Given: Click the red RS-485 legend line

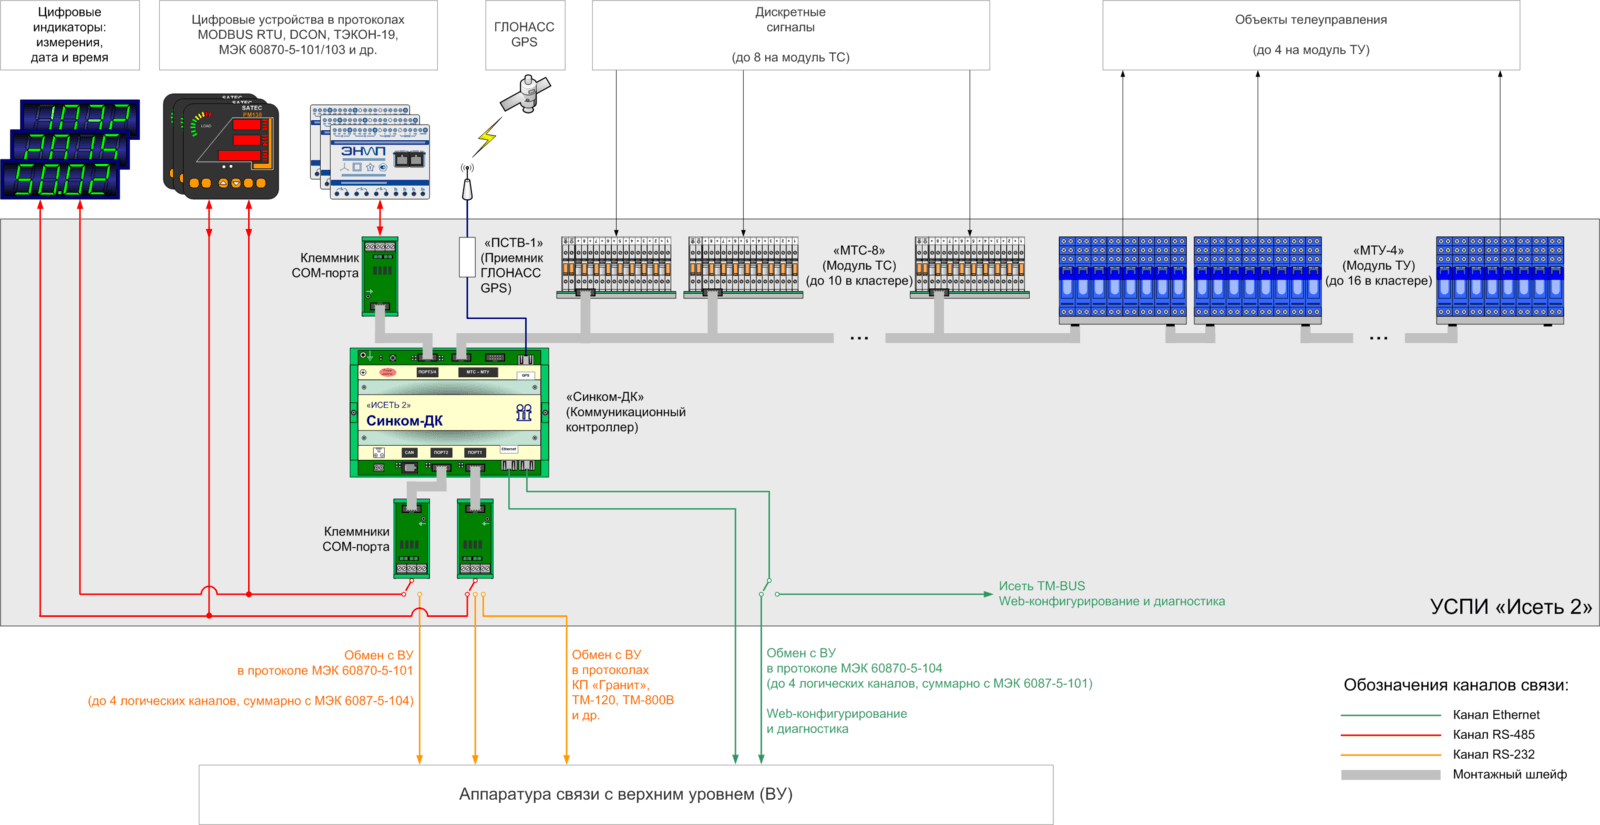Looking at the screenshot, I should (1390, 735).
